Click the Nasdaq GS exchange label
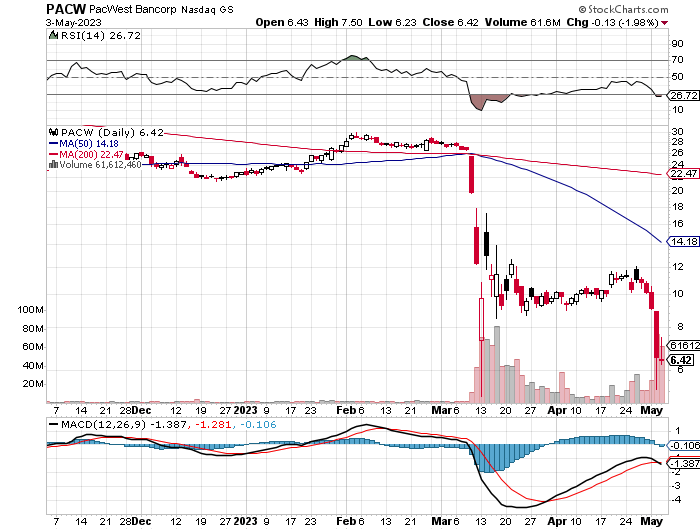700x530 pixels. (x=207, y=9)
